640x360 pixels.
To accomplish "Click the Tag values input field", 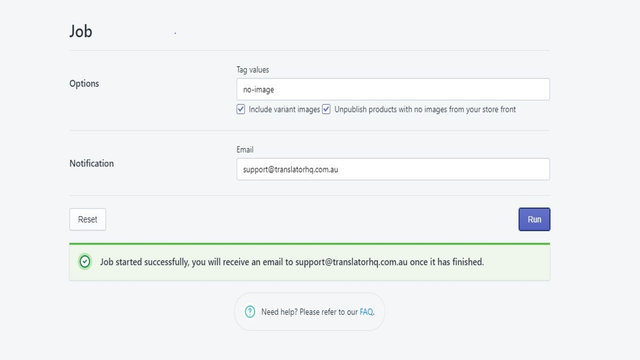I will click(x=393, y=89).
